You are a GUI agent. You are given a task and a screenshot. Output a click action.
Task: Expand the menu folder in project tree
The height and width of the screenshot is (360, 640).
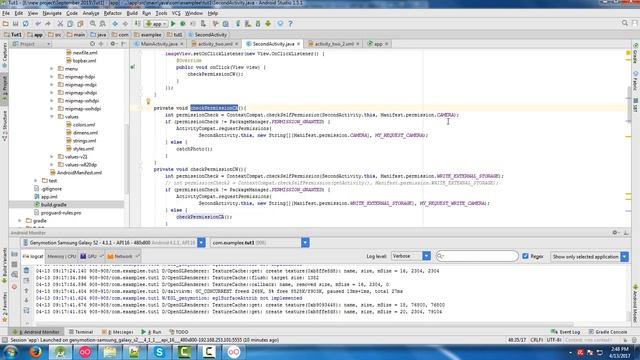(51, 69)
